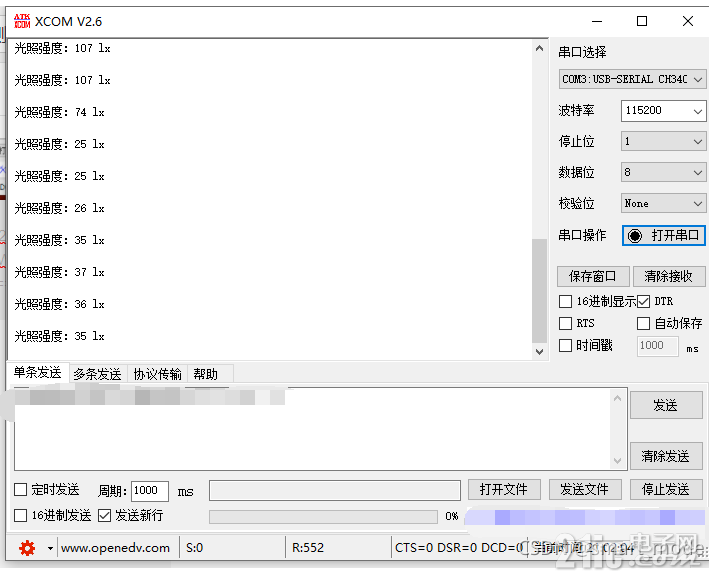Image resolution: width=709 pixels, height=576 pixels.
Task: Enable the 16进制发送 checkbox
Action: (x=20, y=515)
